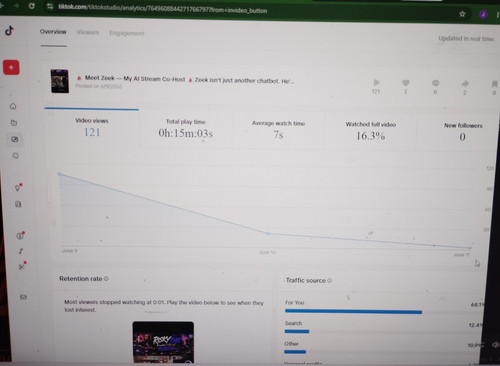The width and height of the screenshot is (500, 366).
Task: Click the 16.3% watched full video value
Action: [x=370, y=136]
